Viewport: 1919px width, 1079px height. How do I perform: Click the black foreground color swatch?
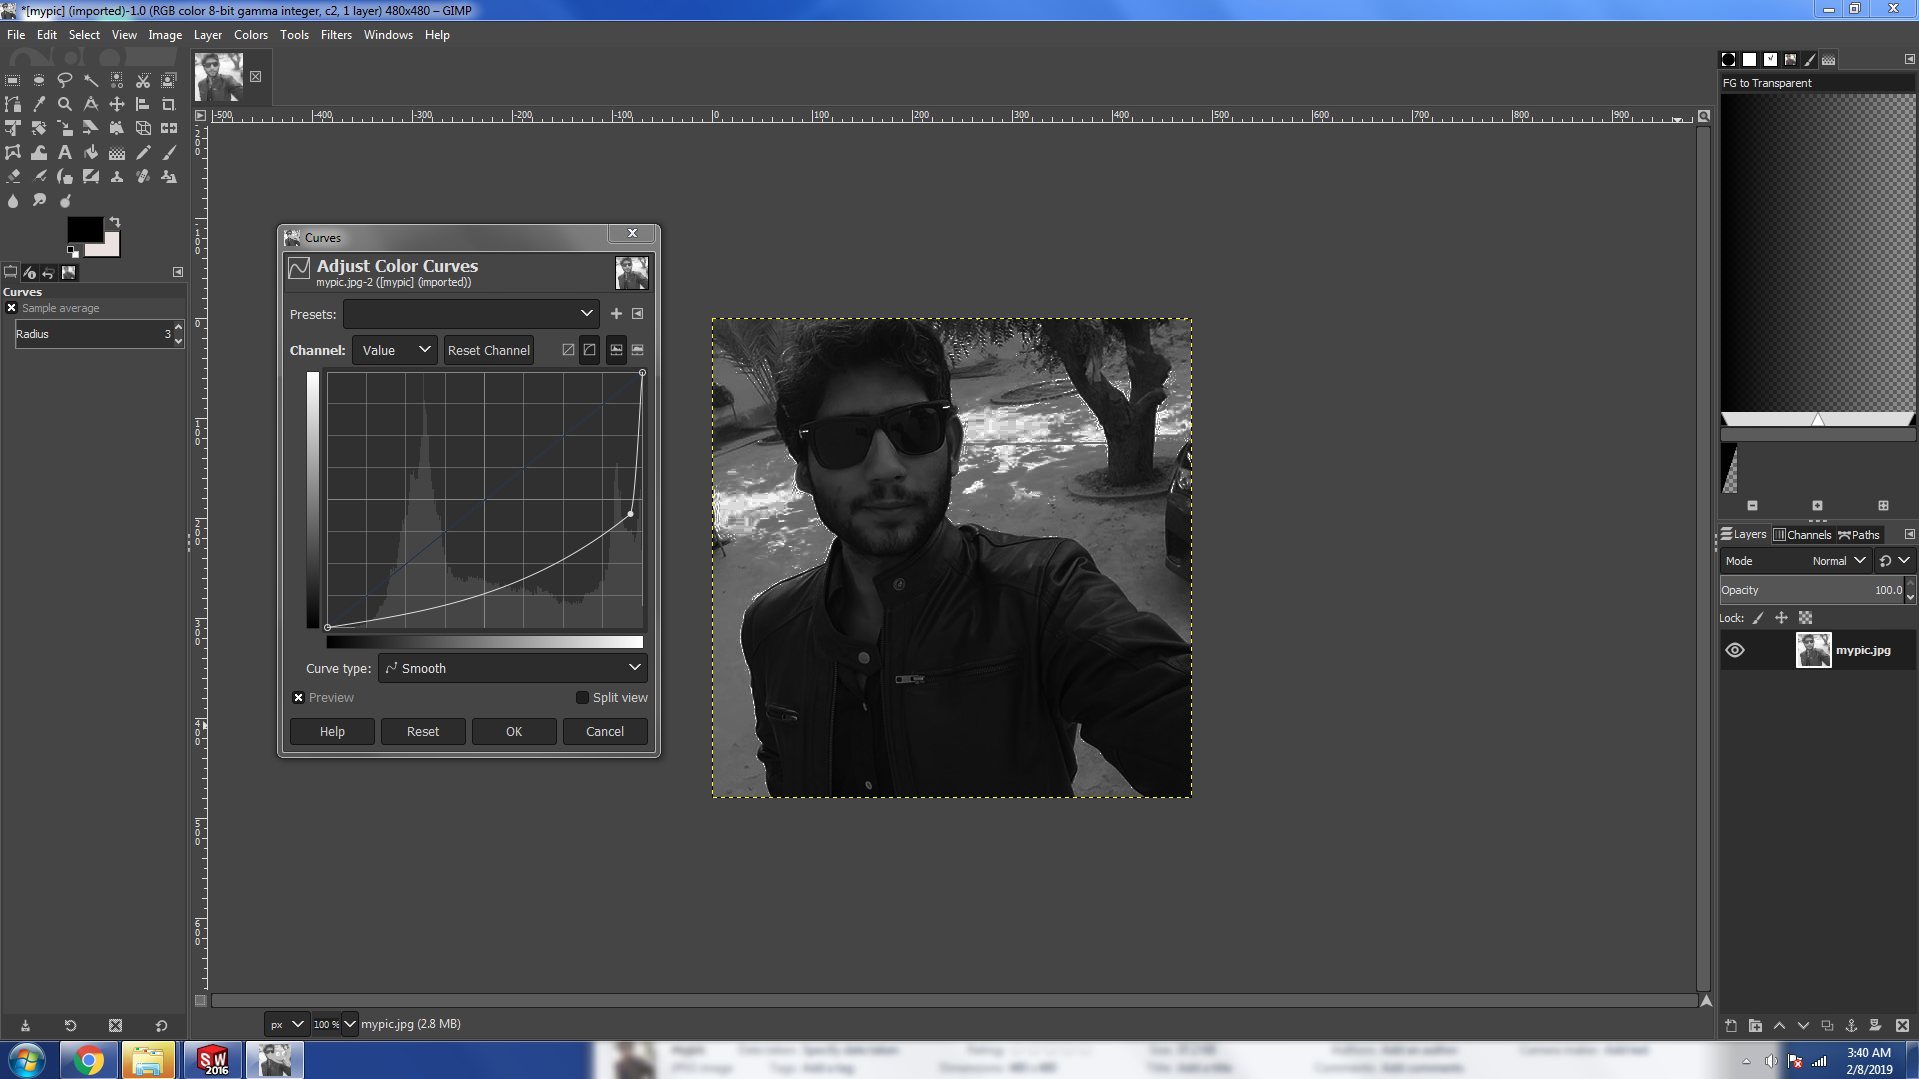(x=83, y=230)
